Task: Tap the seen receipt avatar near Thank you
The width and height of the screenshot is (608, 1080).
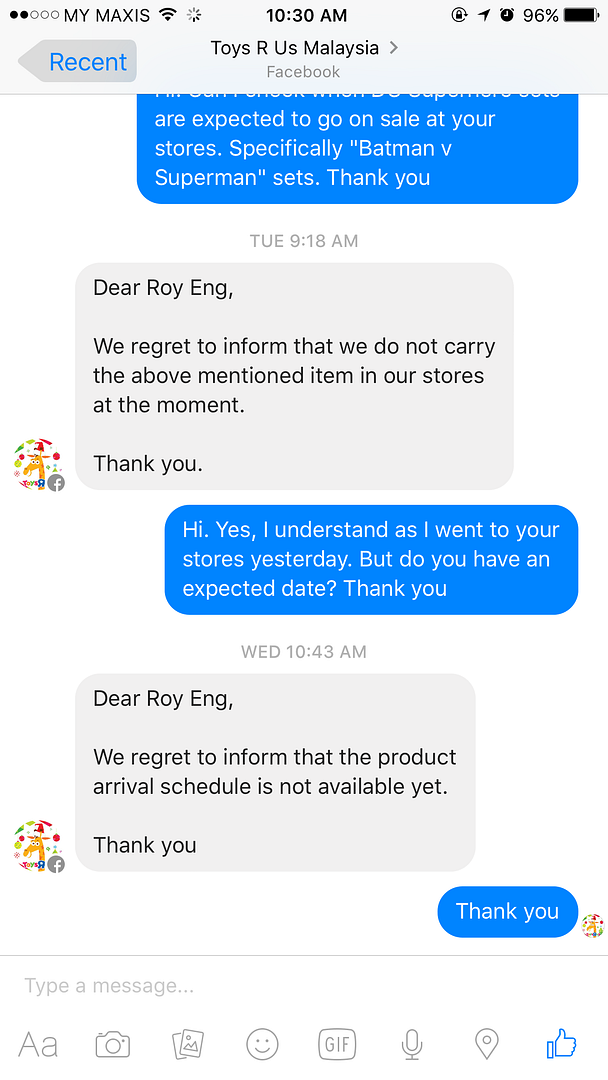Action: pyautogui.click(x=593, y=925)
